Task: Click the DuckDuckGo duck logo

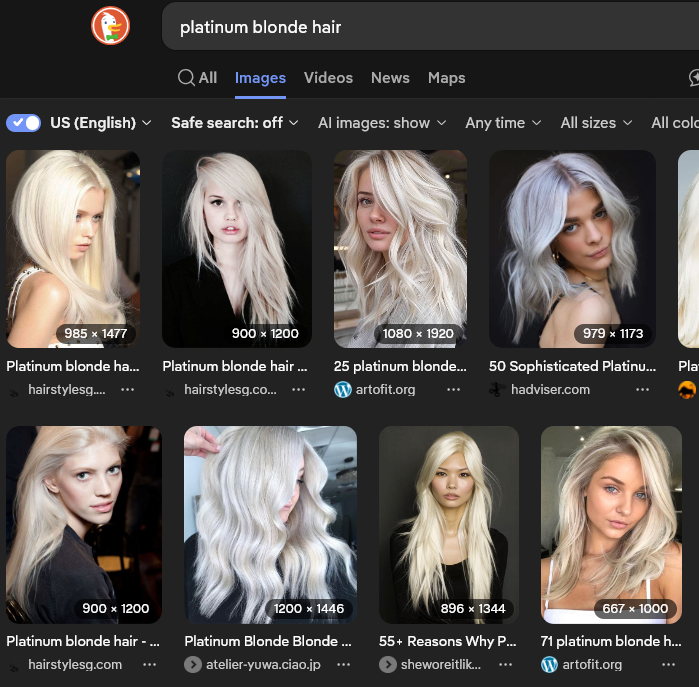Action: 111,26
